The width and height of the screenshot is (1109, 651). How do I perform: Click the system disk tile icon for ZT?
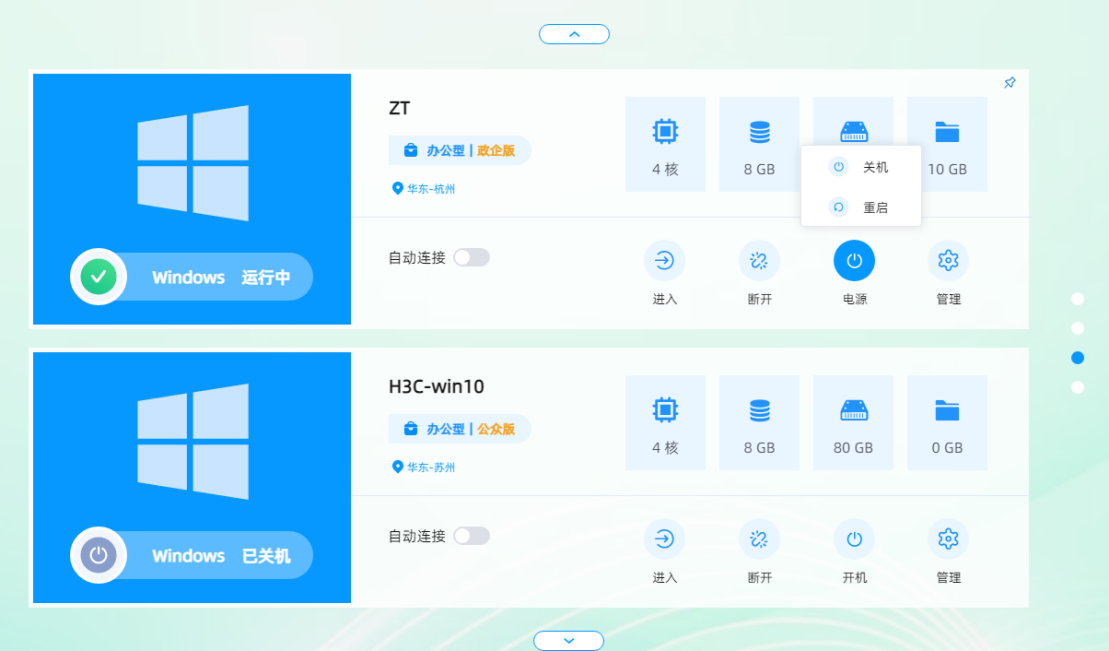pyautogui.click(x=854, y=131)
